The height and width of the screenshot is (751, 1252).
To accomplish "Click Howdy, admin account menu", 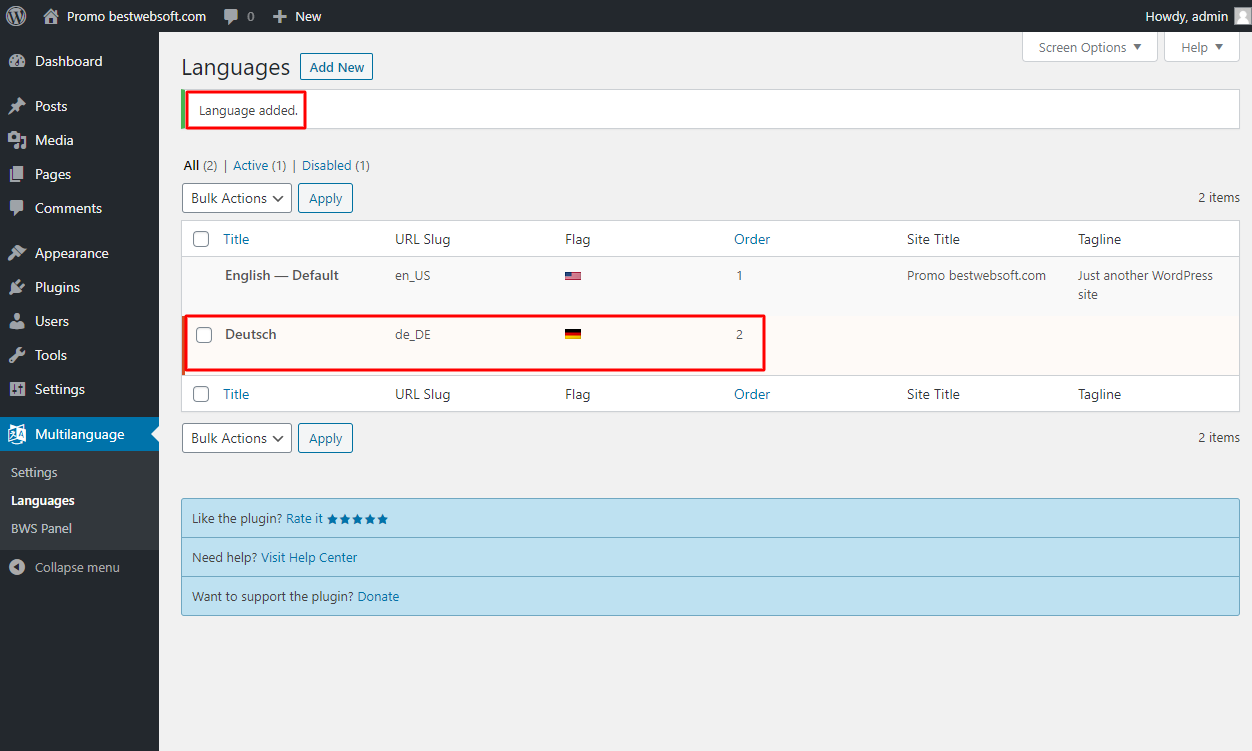I will (x=1186, y=16).
